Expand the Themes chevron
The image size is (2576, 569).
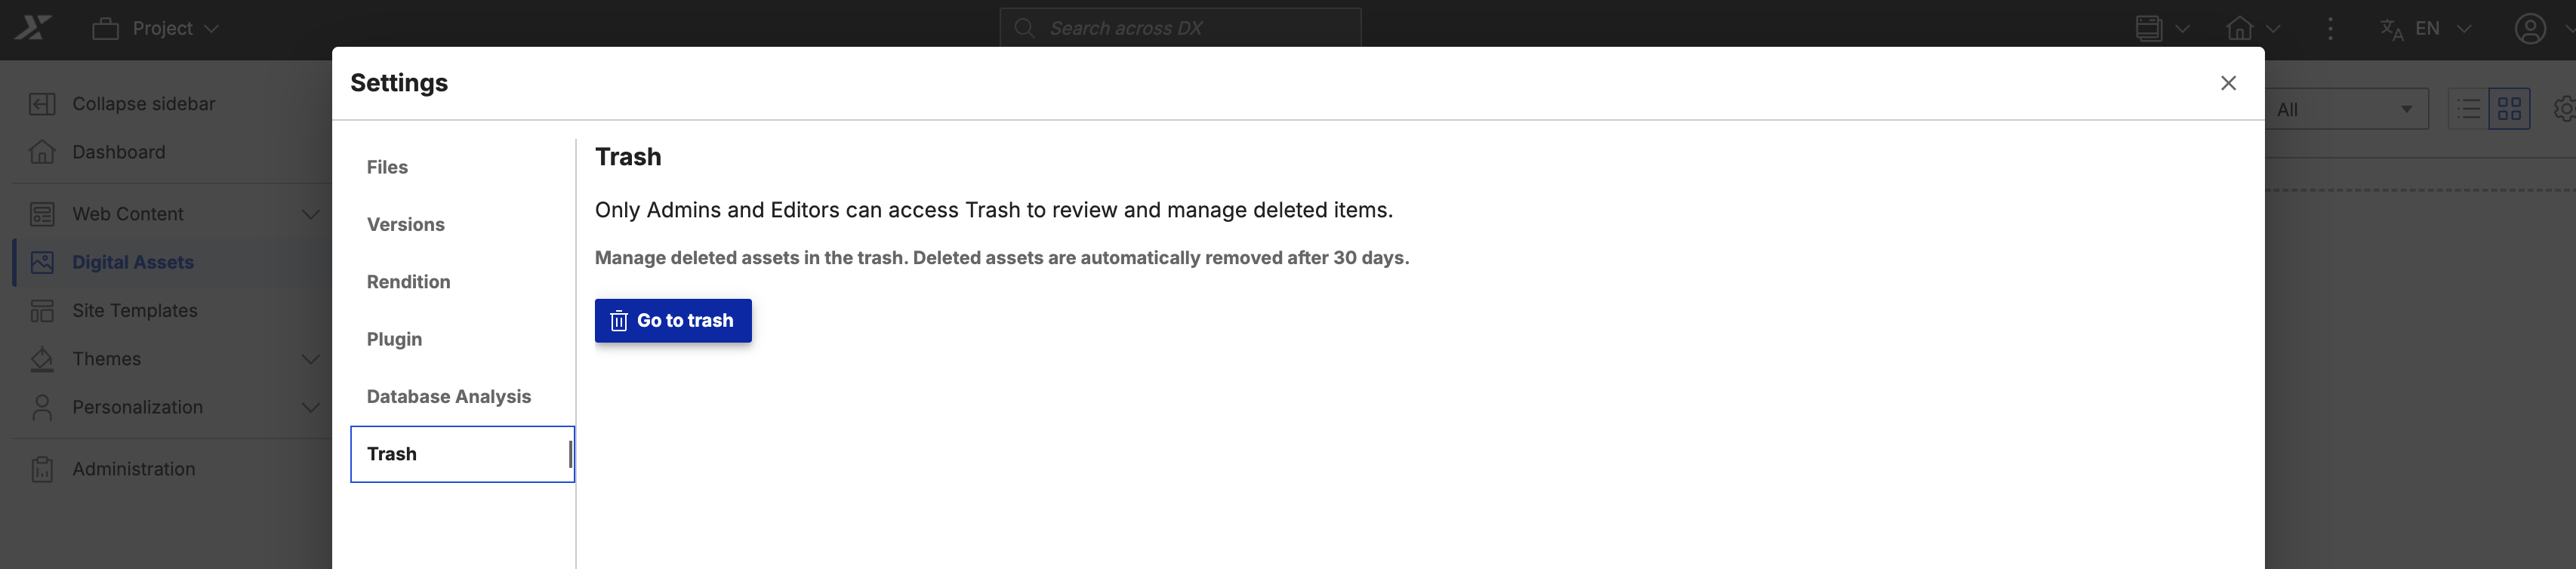(310, 359)
